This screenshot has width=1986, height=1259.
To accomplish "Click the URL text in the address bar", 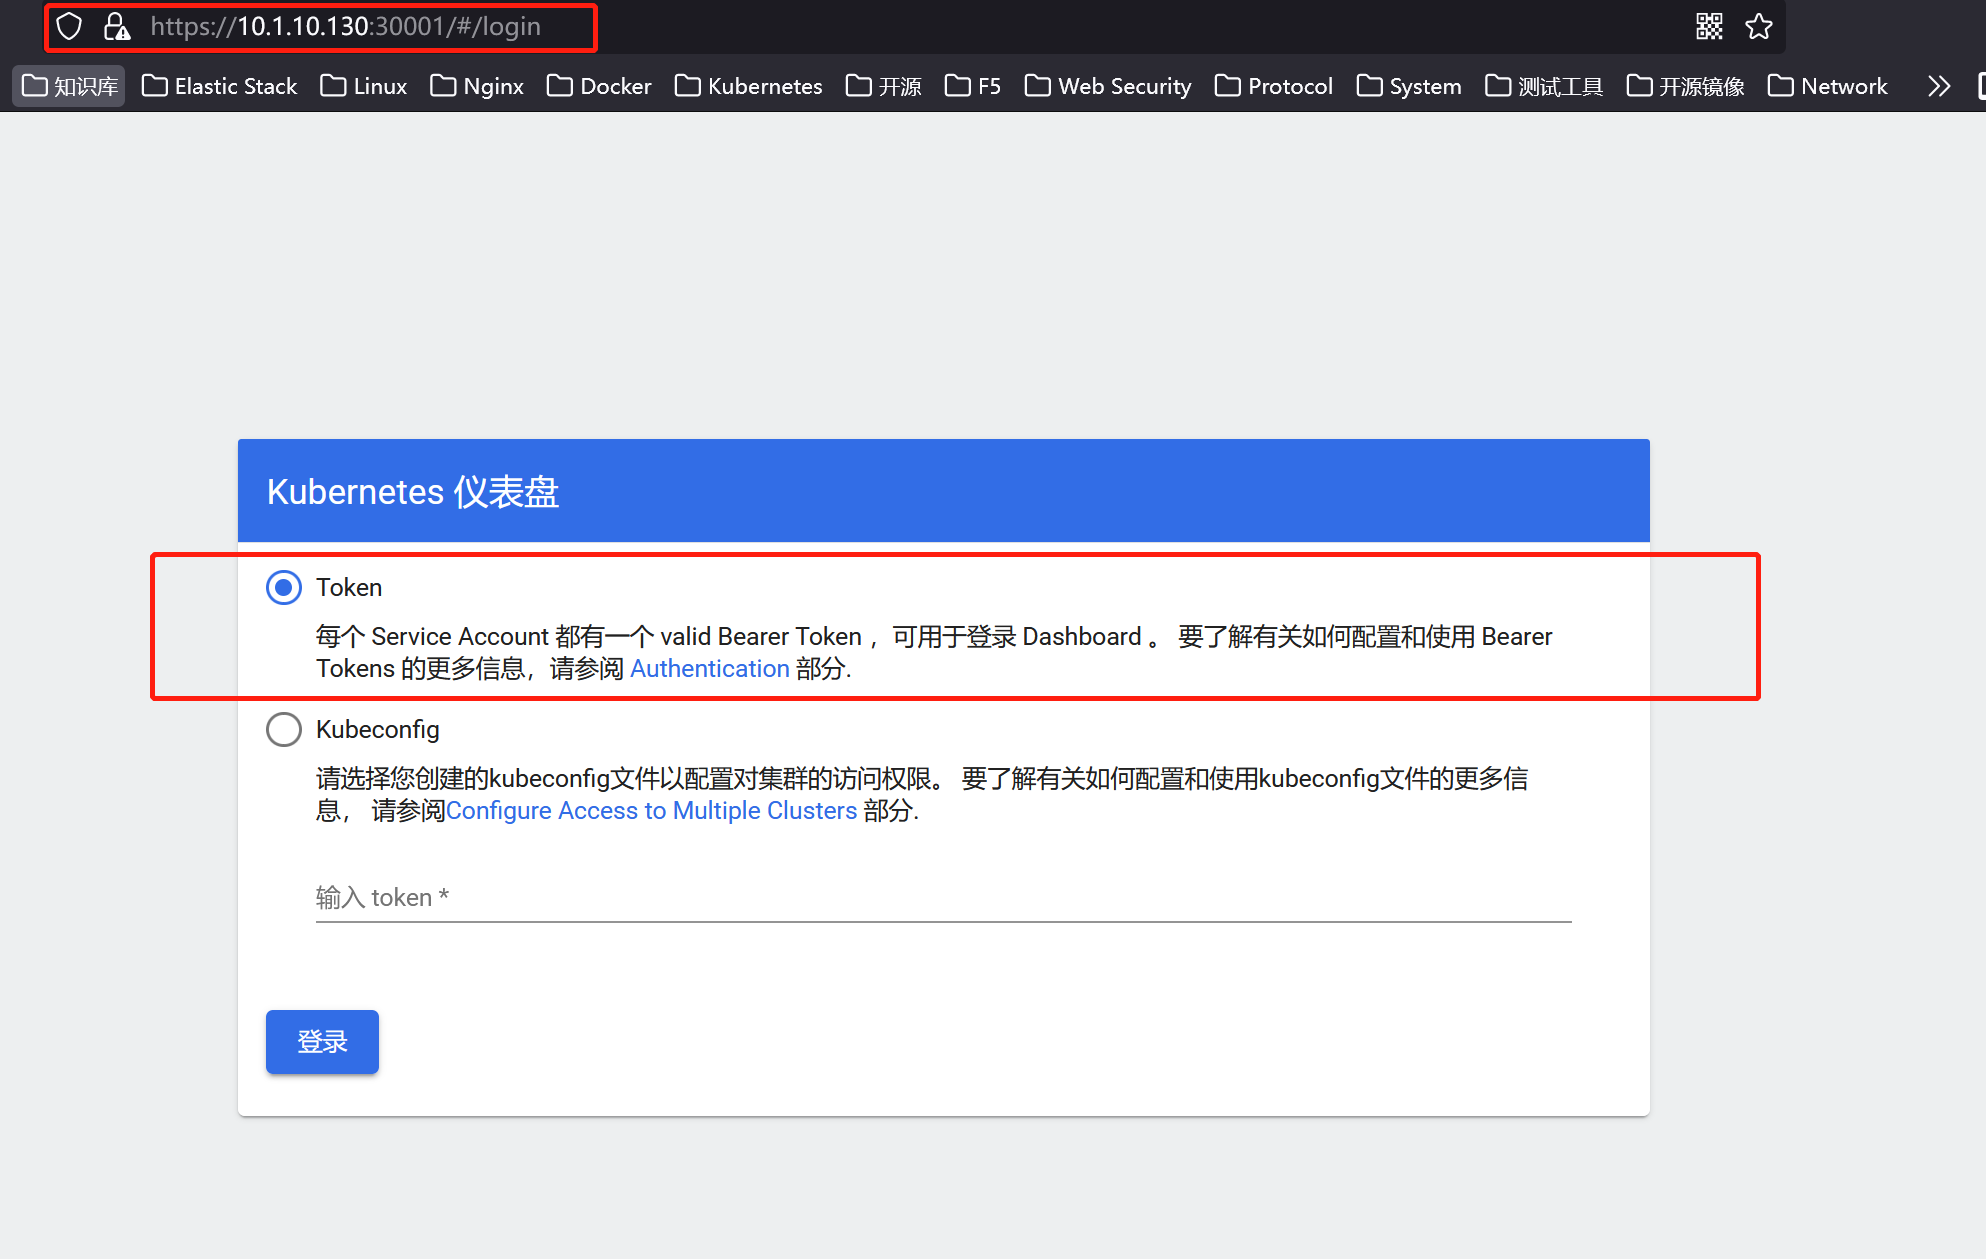I will [x=345, y=27].
